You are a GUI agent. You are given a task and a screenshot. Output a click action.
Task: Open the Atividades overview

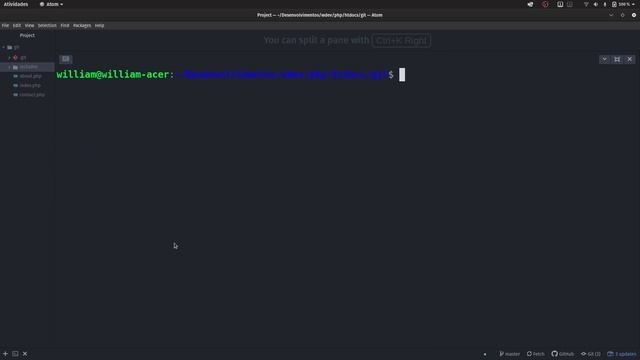(x=16, y=4)
